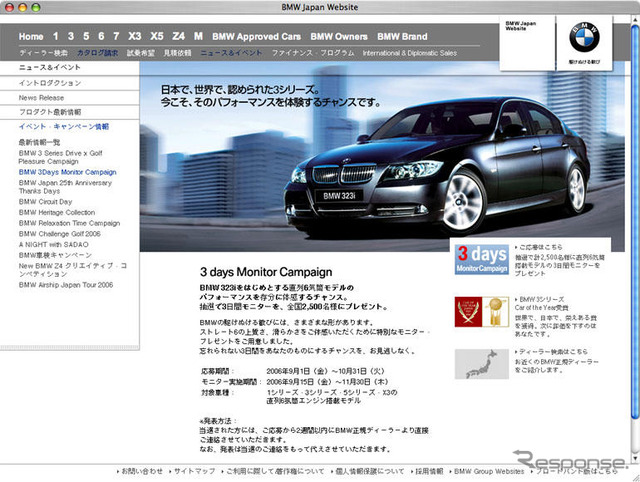
Task: Select イントロダクション in sidebar
Action: (50, 83)
